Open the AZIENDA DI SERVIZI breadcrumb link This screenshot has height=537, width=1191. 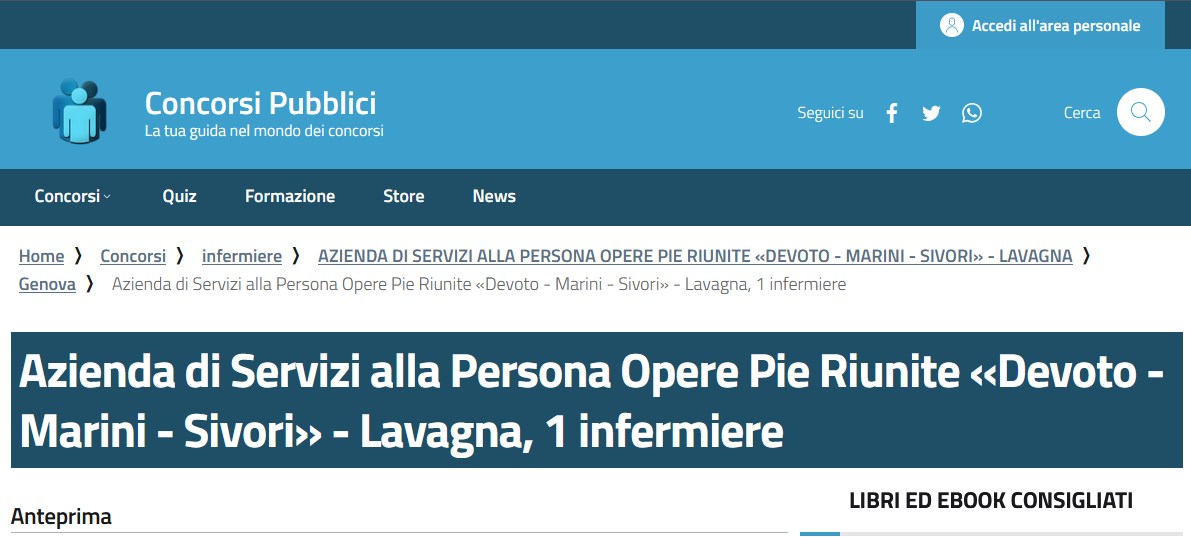click(x=694, y=256)
